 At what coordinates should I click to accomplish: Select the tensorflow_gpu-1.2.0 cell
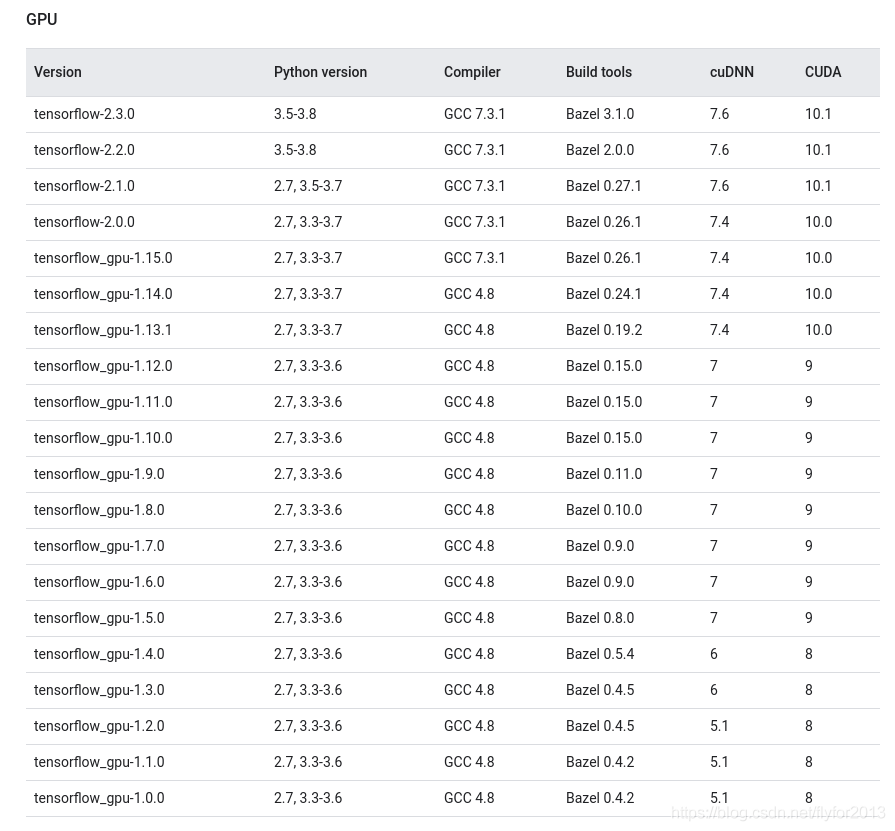tap(99, 725)
